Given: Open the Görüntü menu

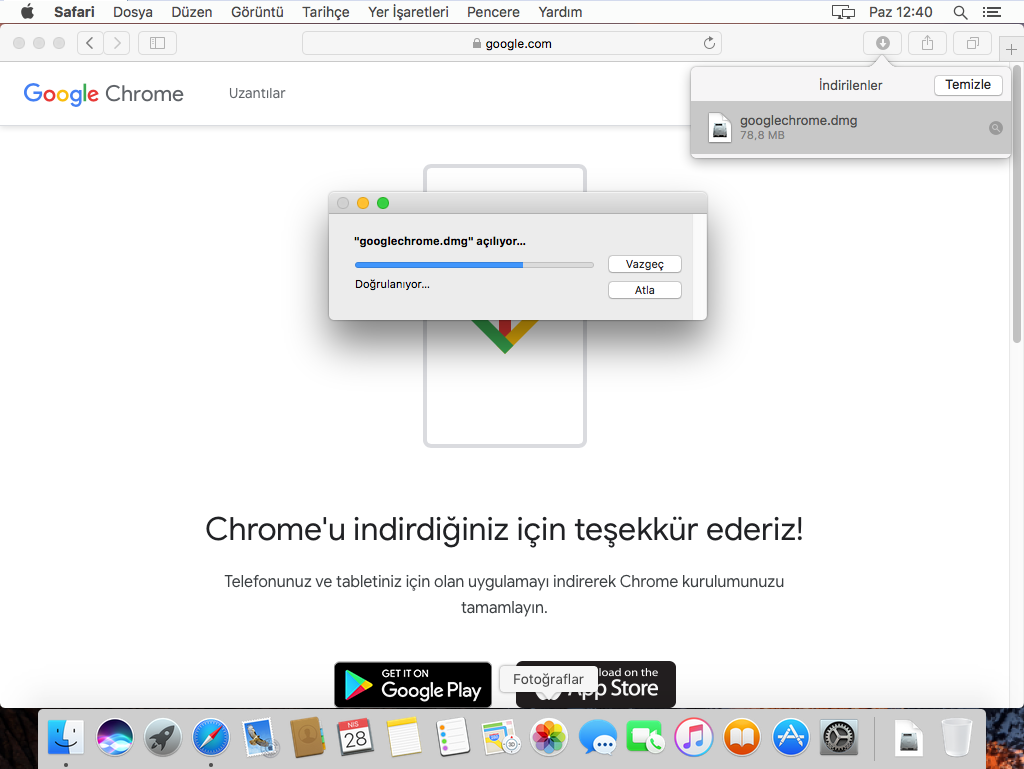Looking at the screenshot, I should (x=257, y=12).
